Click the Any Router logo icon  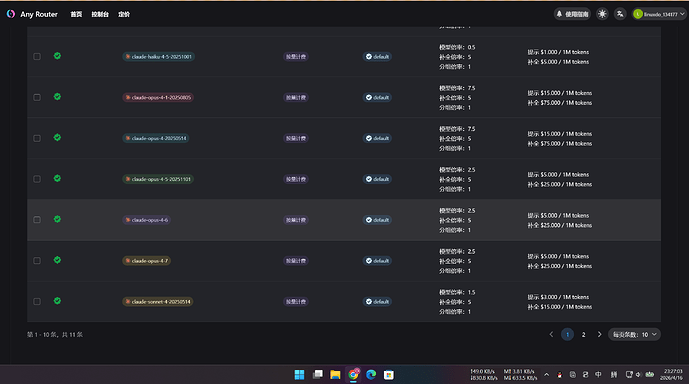(x=11, y=14)
